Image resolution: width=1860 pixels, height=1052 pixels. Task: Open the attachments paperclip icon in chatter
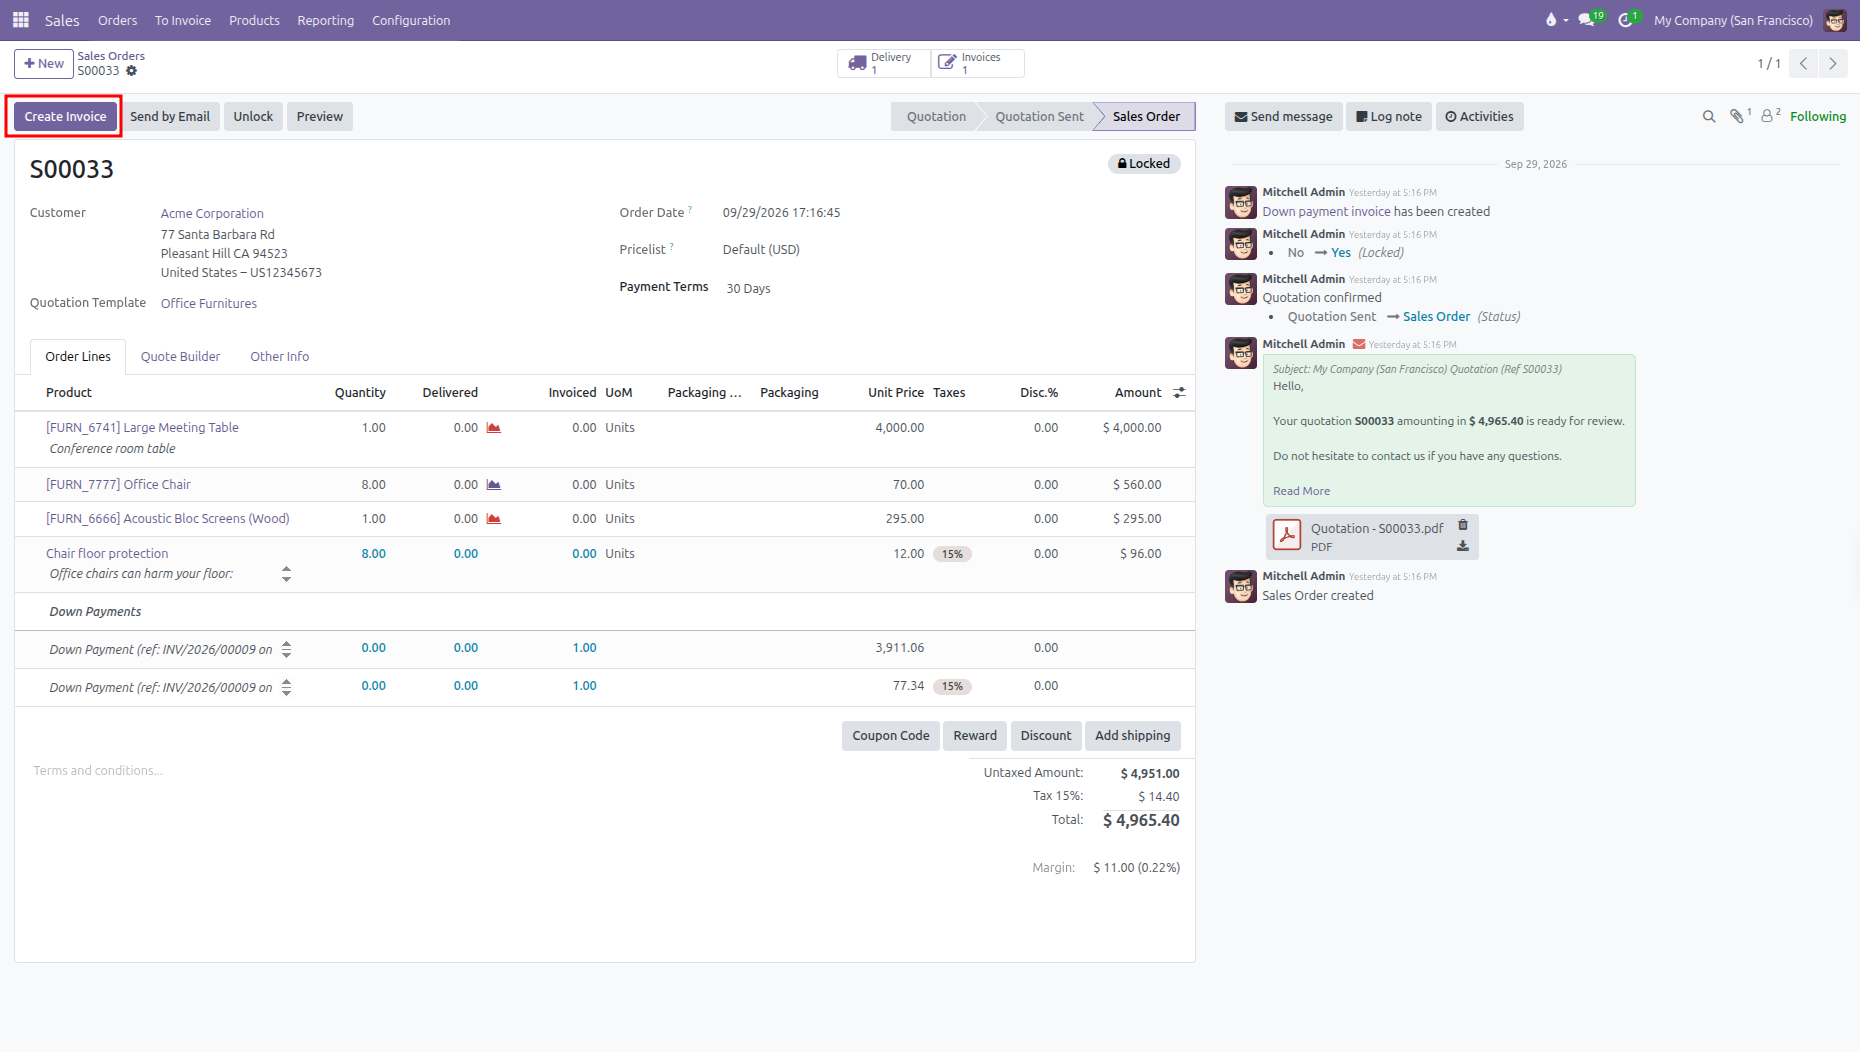1738,116
